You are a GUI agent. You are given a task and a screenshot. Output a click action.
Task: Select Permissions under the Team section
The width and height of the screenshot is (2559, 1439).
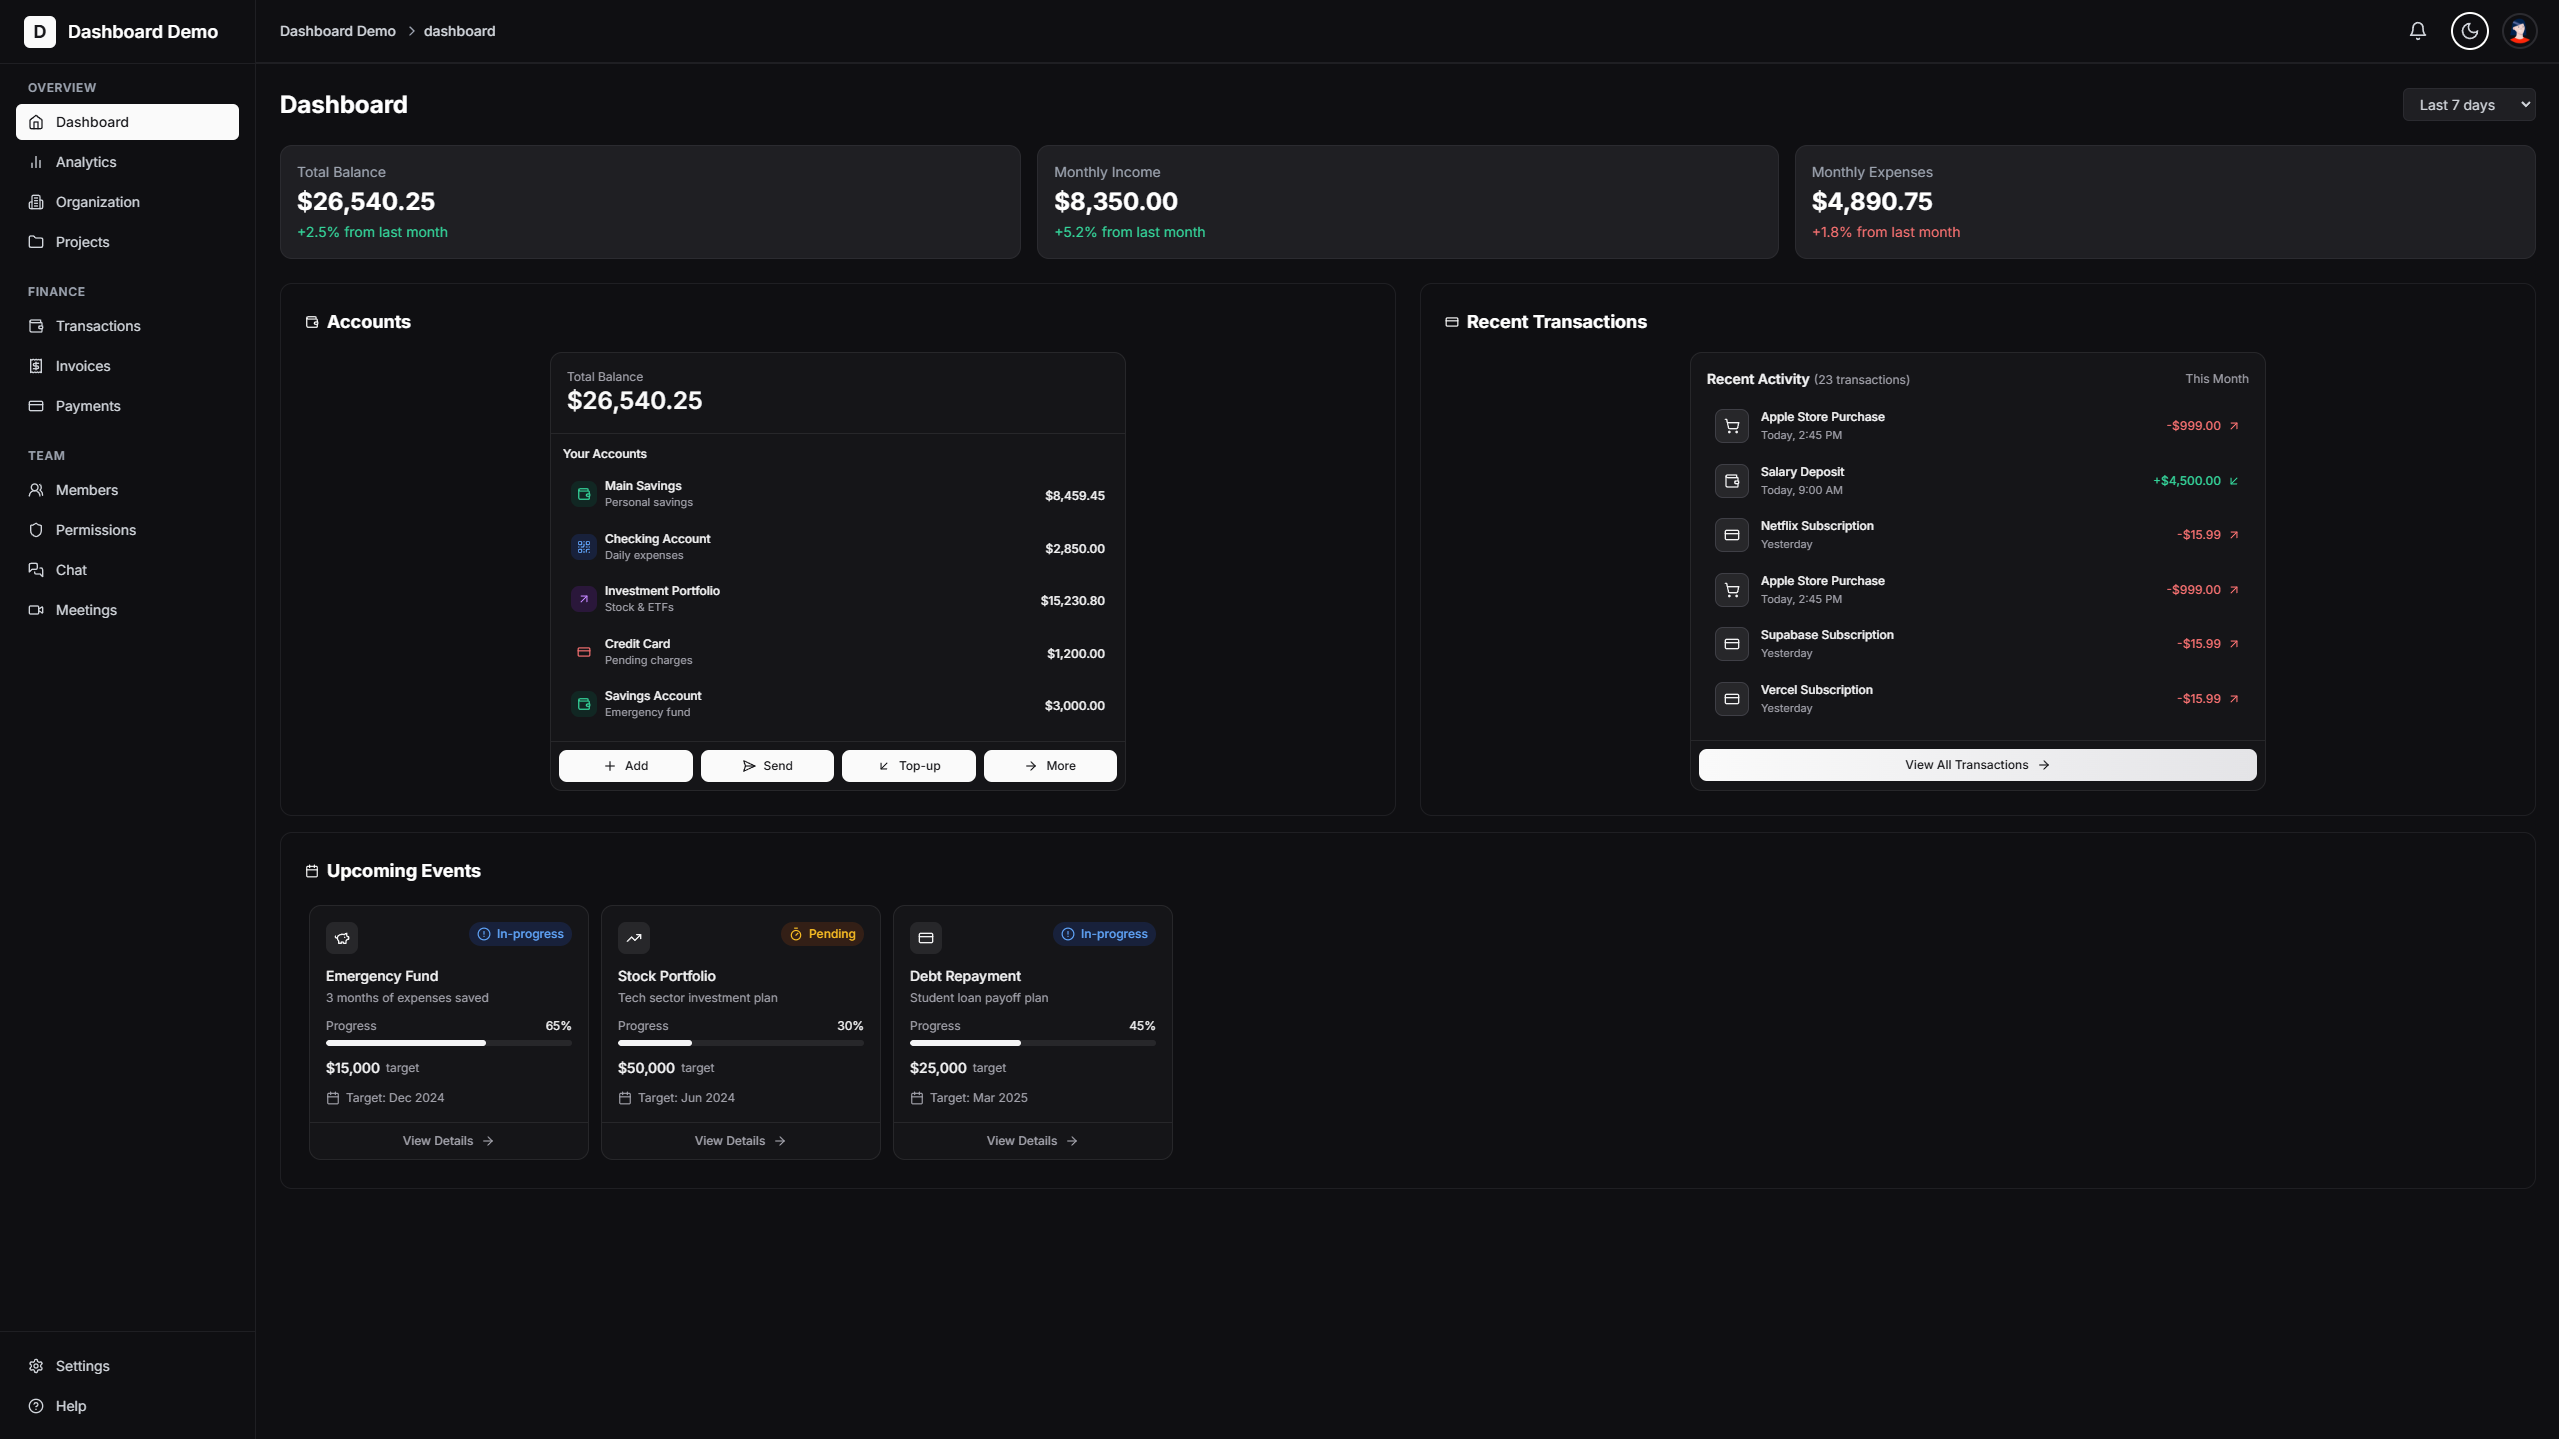pos(95,529)
